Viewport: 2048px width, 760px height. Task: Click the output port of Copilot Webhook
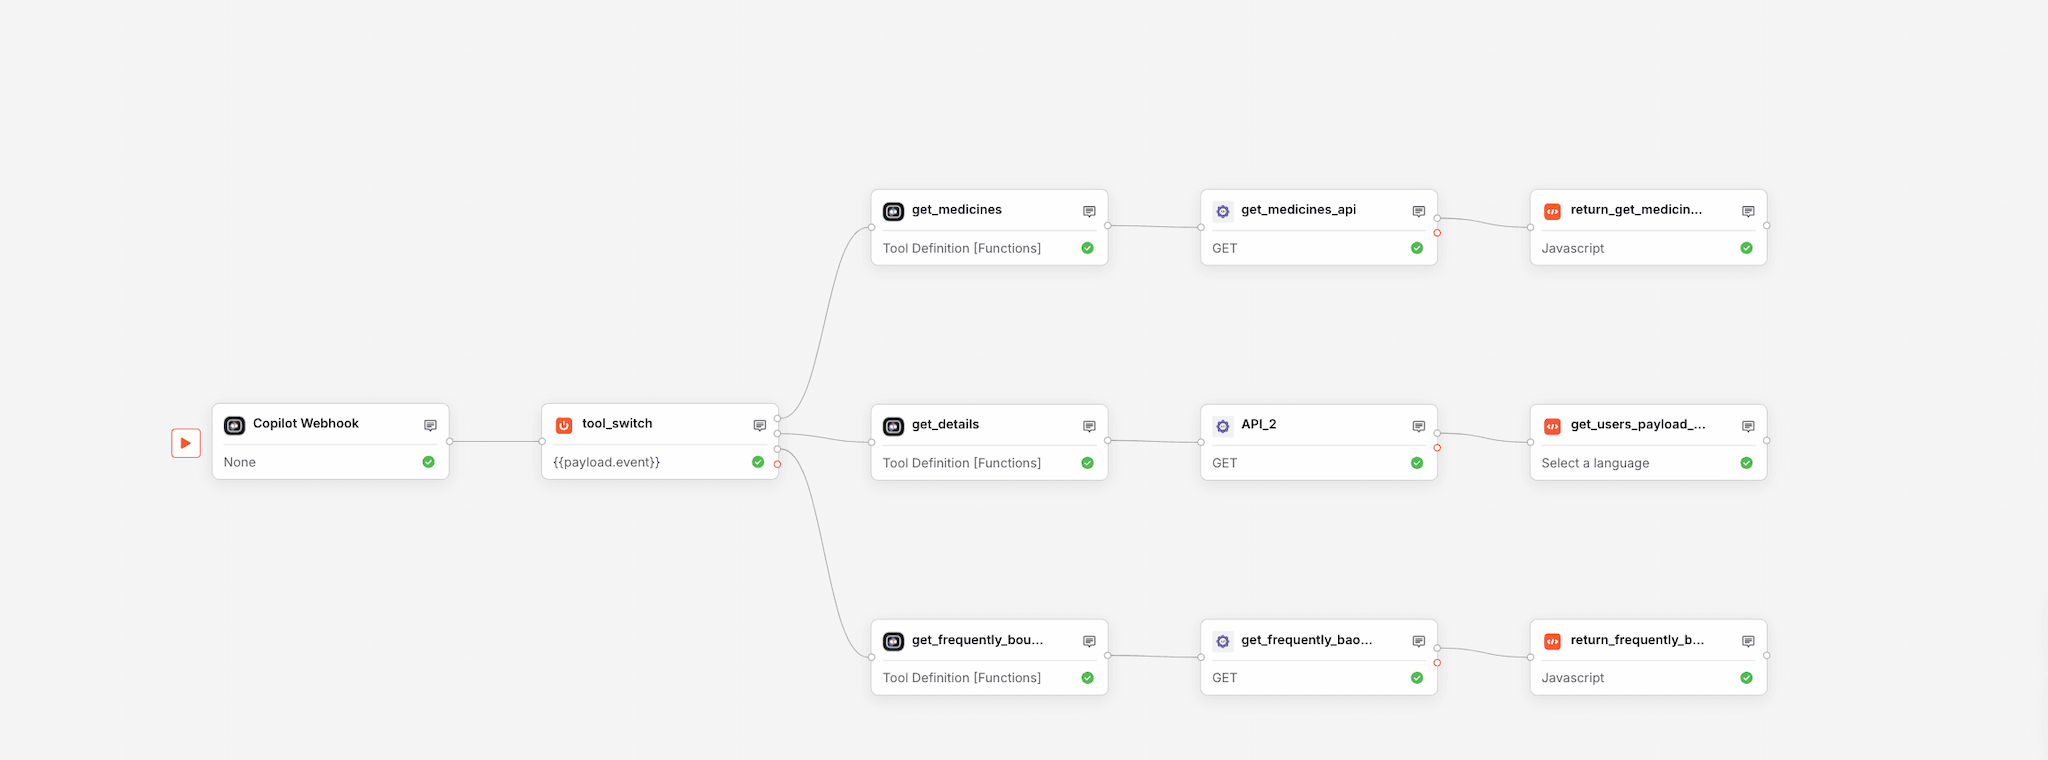click(450, 441)
